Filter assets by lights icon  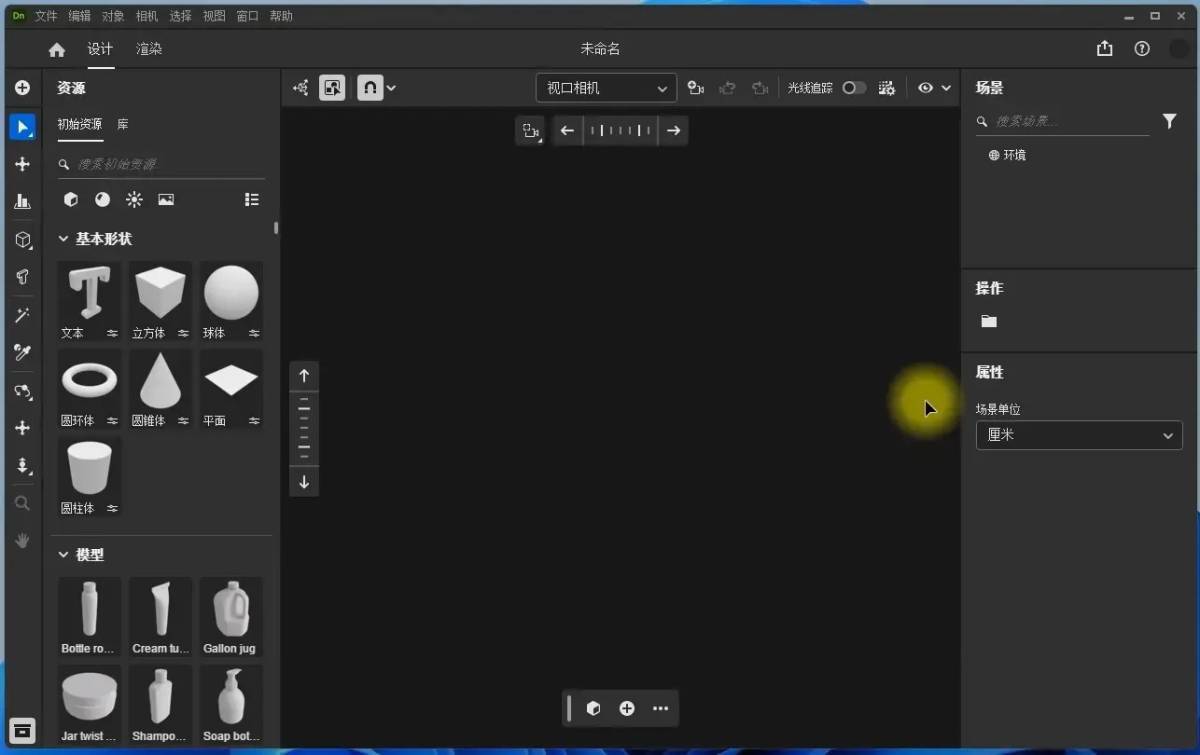134,200
